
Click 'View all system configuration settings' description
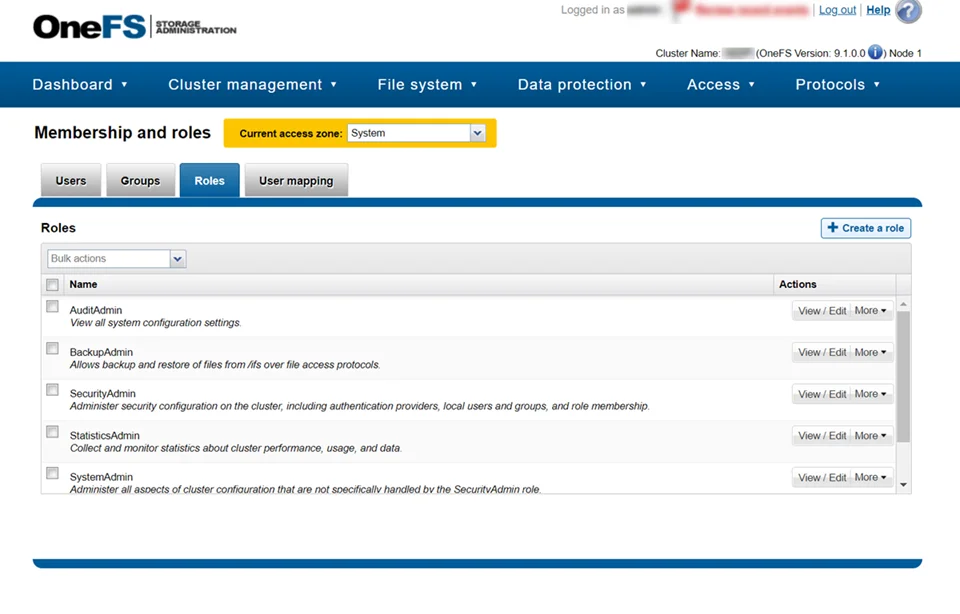[156, 323]
